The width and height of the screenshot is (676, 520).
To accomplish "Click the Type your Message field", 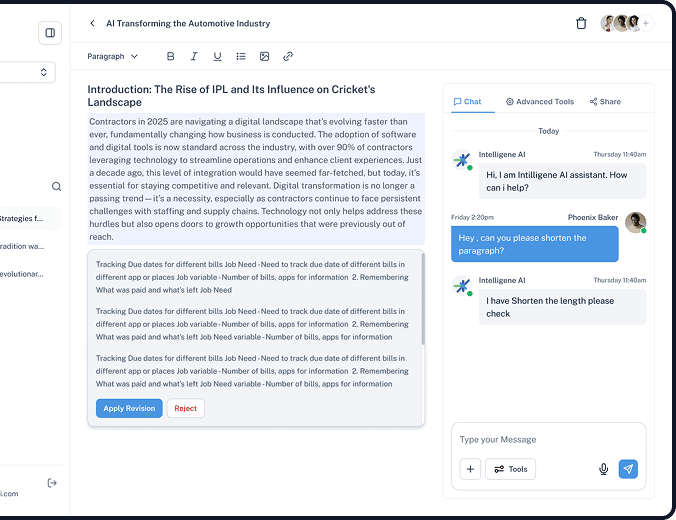I will point(548,440).
